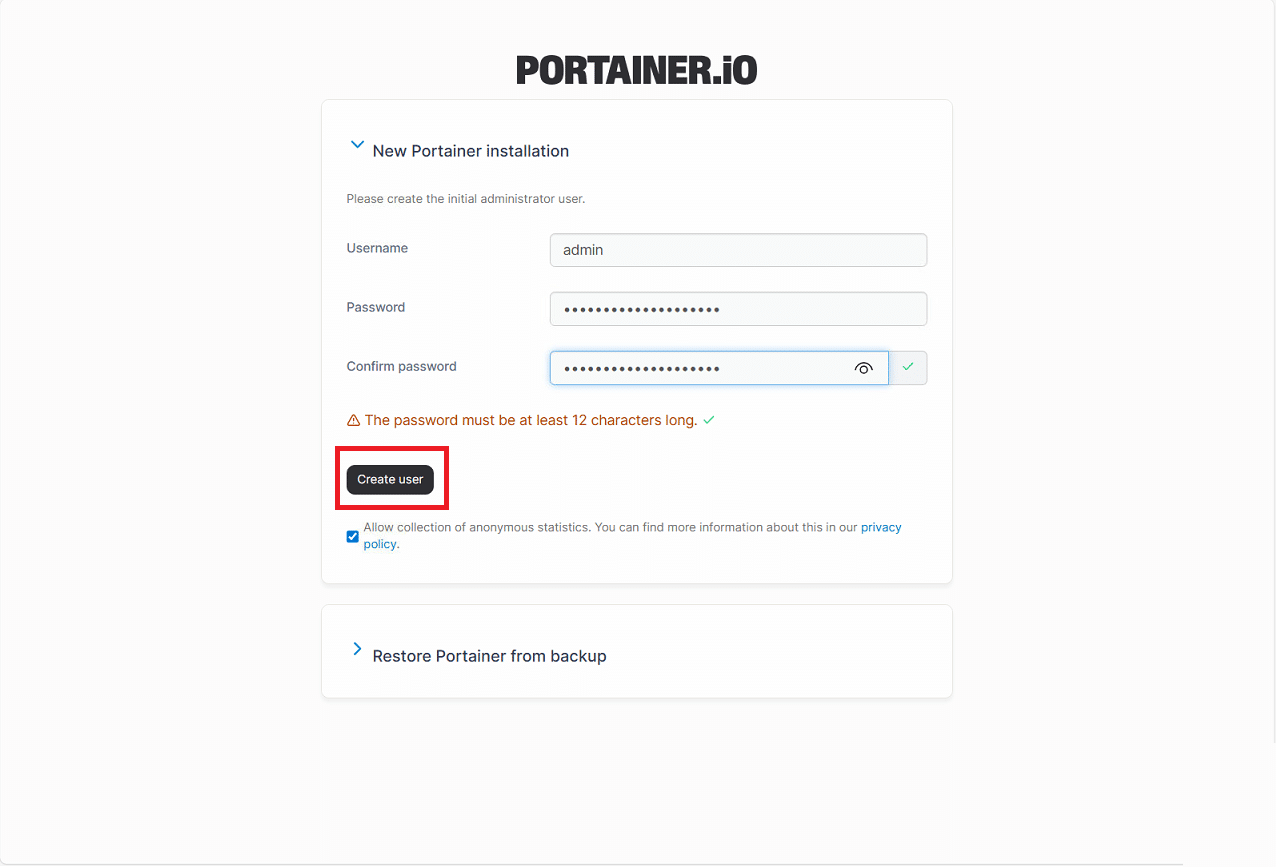Click the 12 characters password requirement message
1276x867 pixels.
click(x=530, y=420)
